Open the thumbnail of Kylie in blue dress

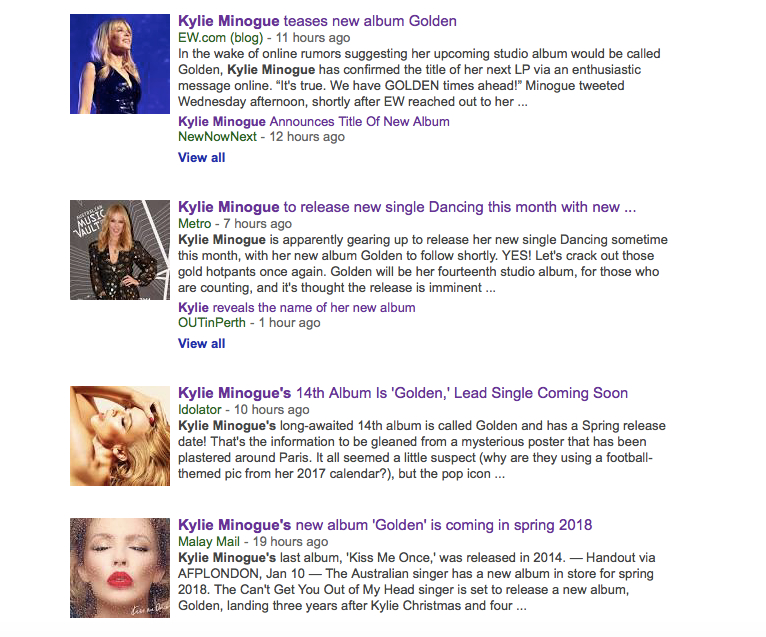(120, 64)
